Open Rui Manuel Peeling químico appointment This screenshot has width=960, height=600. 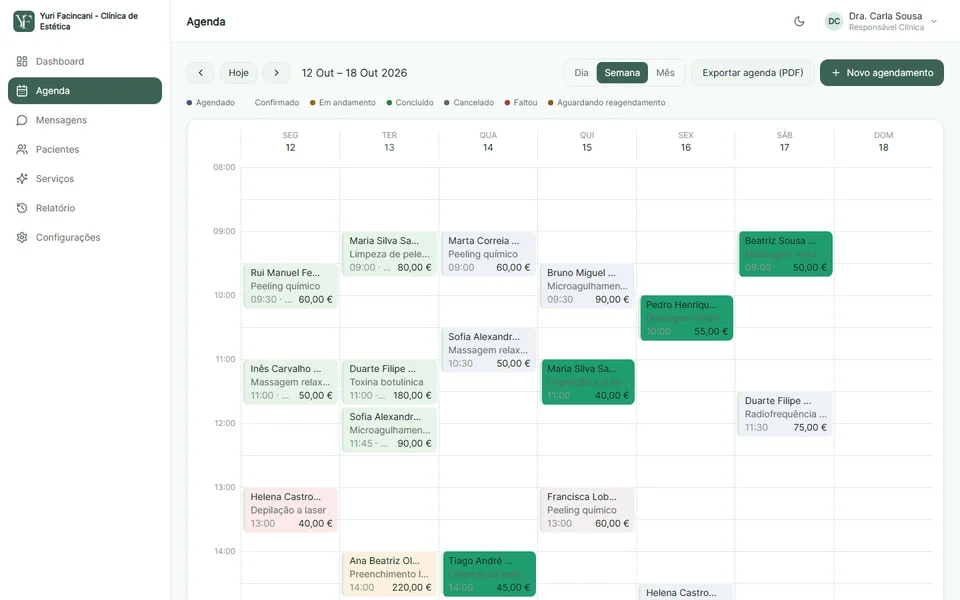(x=291, y=286)
